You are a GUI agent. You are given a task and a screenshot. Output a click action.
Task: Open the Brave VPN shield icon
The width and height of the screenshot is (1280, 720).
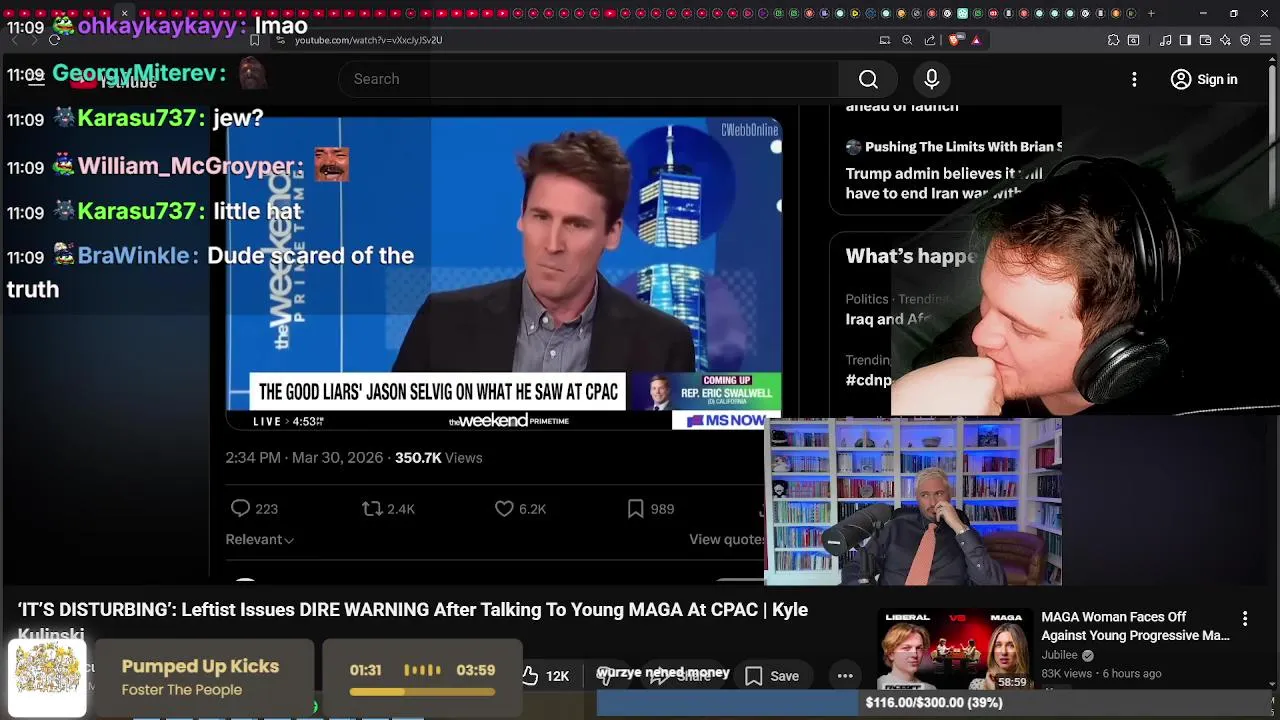click(x=1245, y=40)
